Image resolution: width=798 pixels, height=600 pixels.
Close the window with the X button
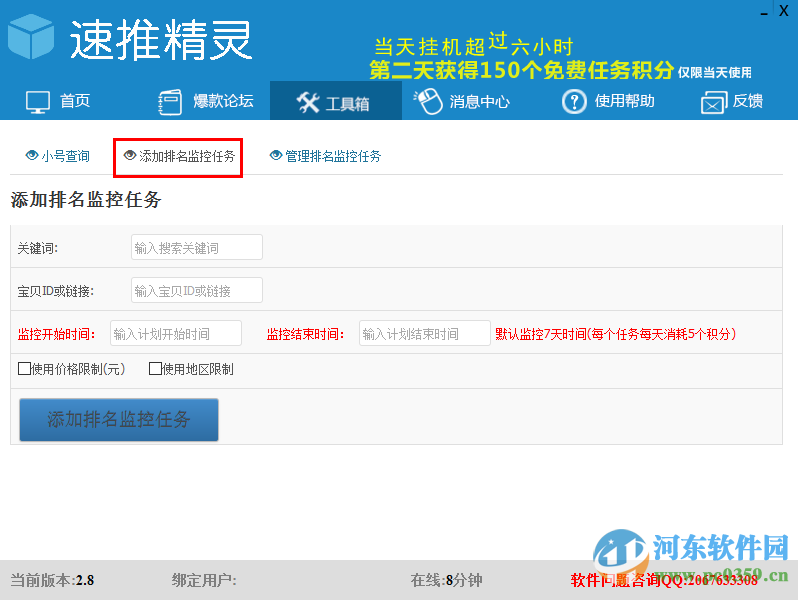click(784, 11)
